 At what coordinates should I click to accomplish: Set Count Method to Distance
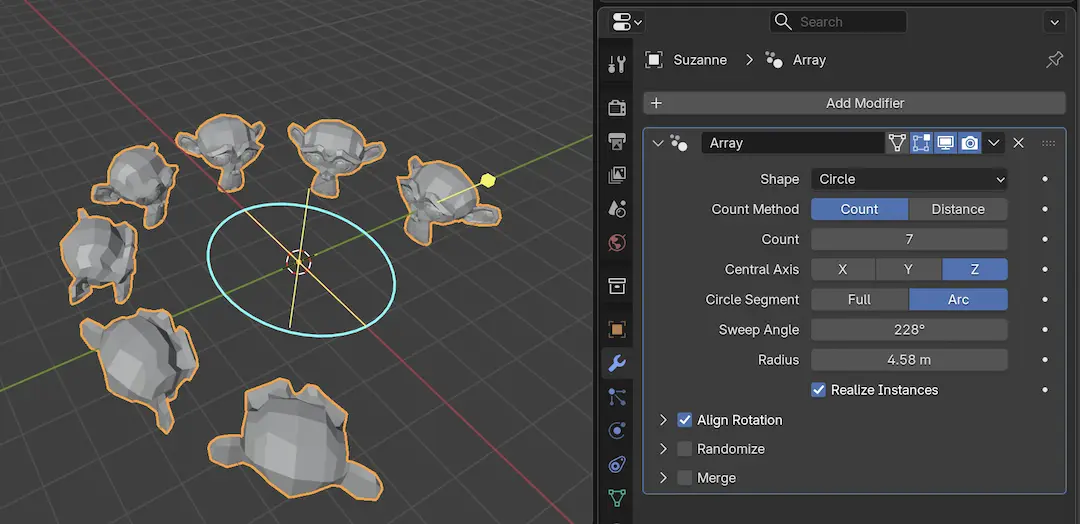pos(957,209)
